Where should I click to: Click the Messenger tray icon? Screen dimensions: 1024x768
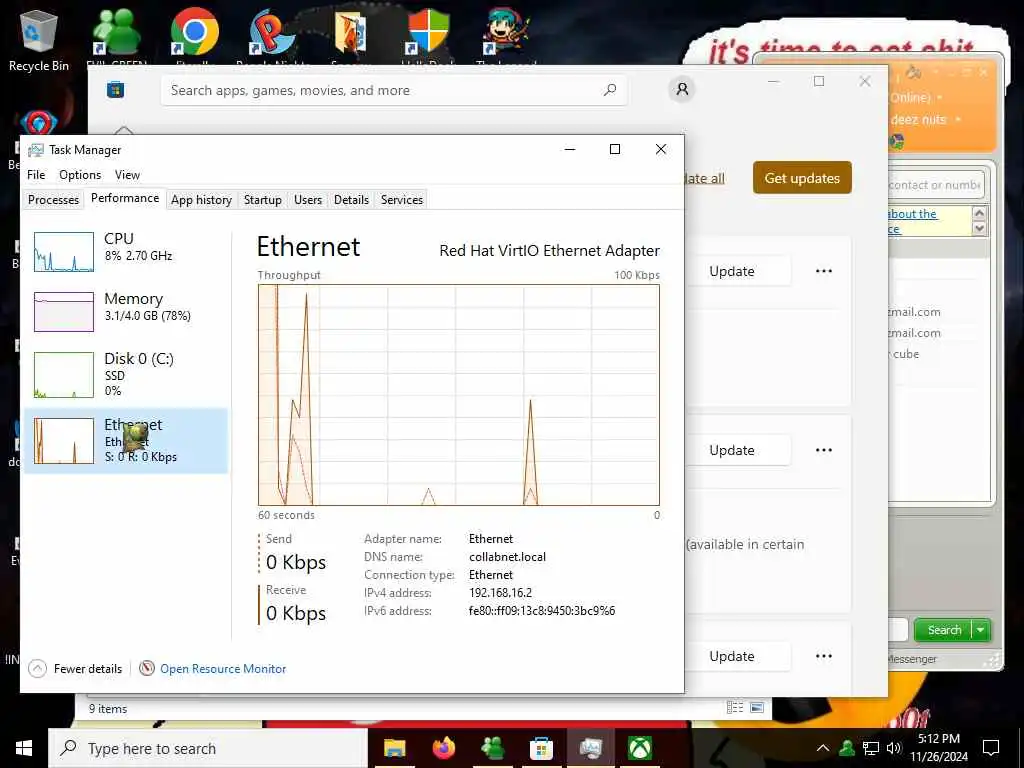[x=847, y=748]
